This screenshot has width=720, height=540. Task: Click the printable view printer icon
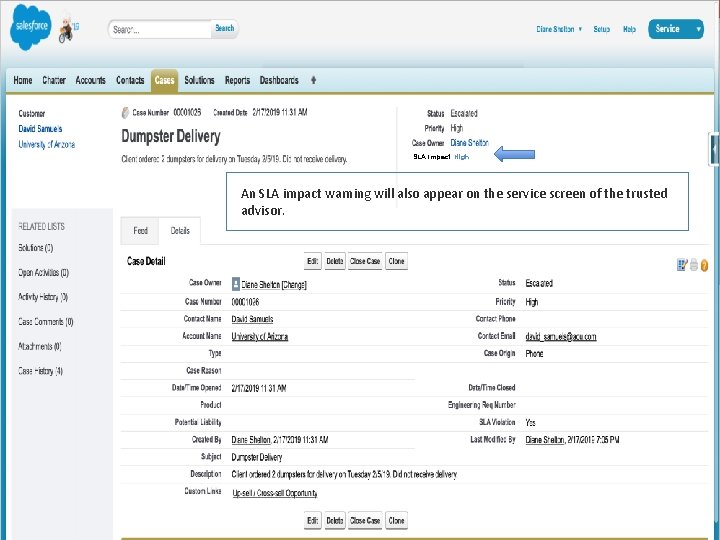pyautogui.click(x=694, y=265)
